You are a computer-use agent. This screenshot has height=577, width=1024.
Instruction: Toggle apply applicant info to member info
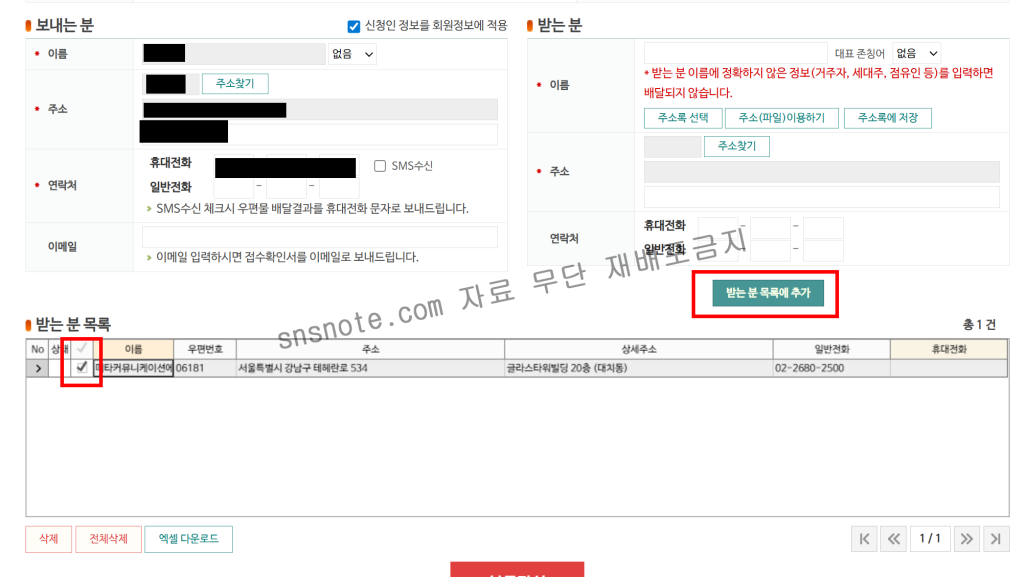[353, 26]
